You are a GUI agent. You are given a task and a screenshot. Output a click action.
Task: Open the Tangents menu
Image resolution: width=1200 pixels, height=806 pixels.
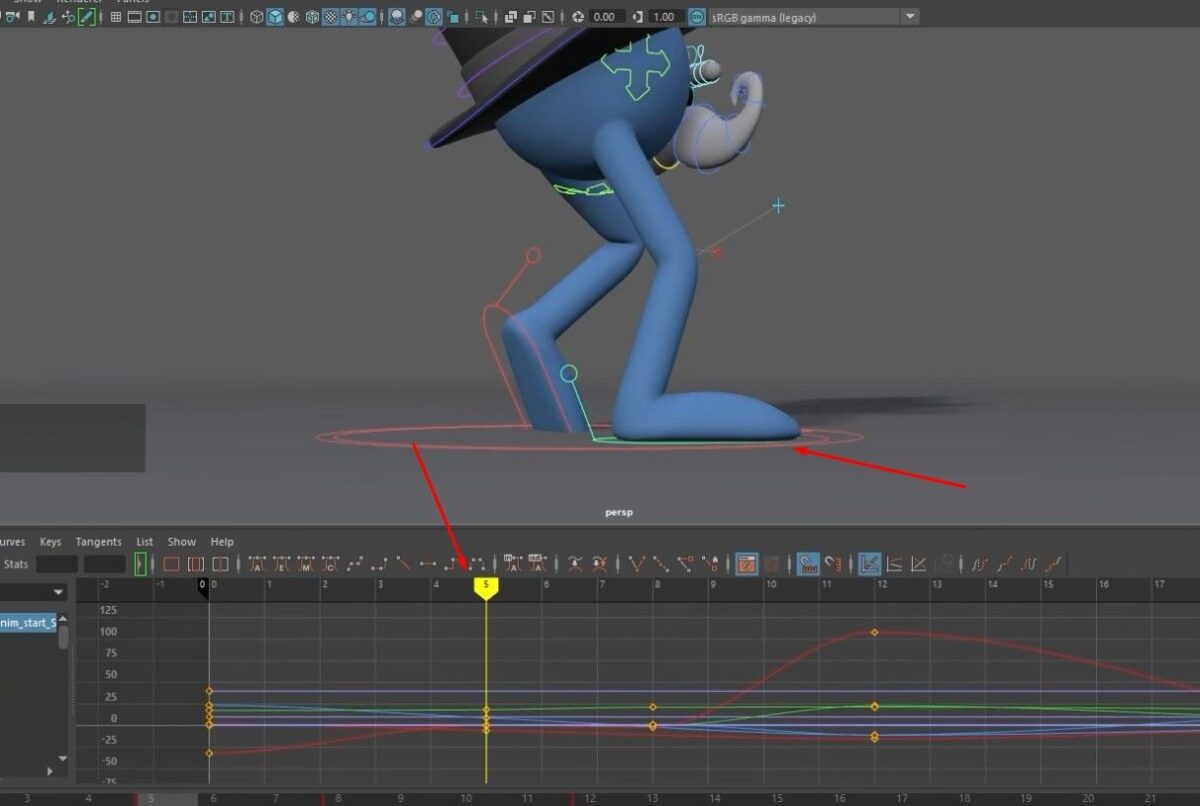pos(98,541)
